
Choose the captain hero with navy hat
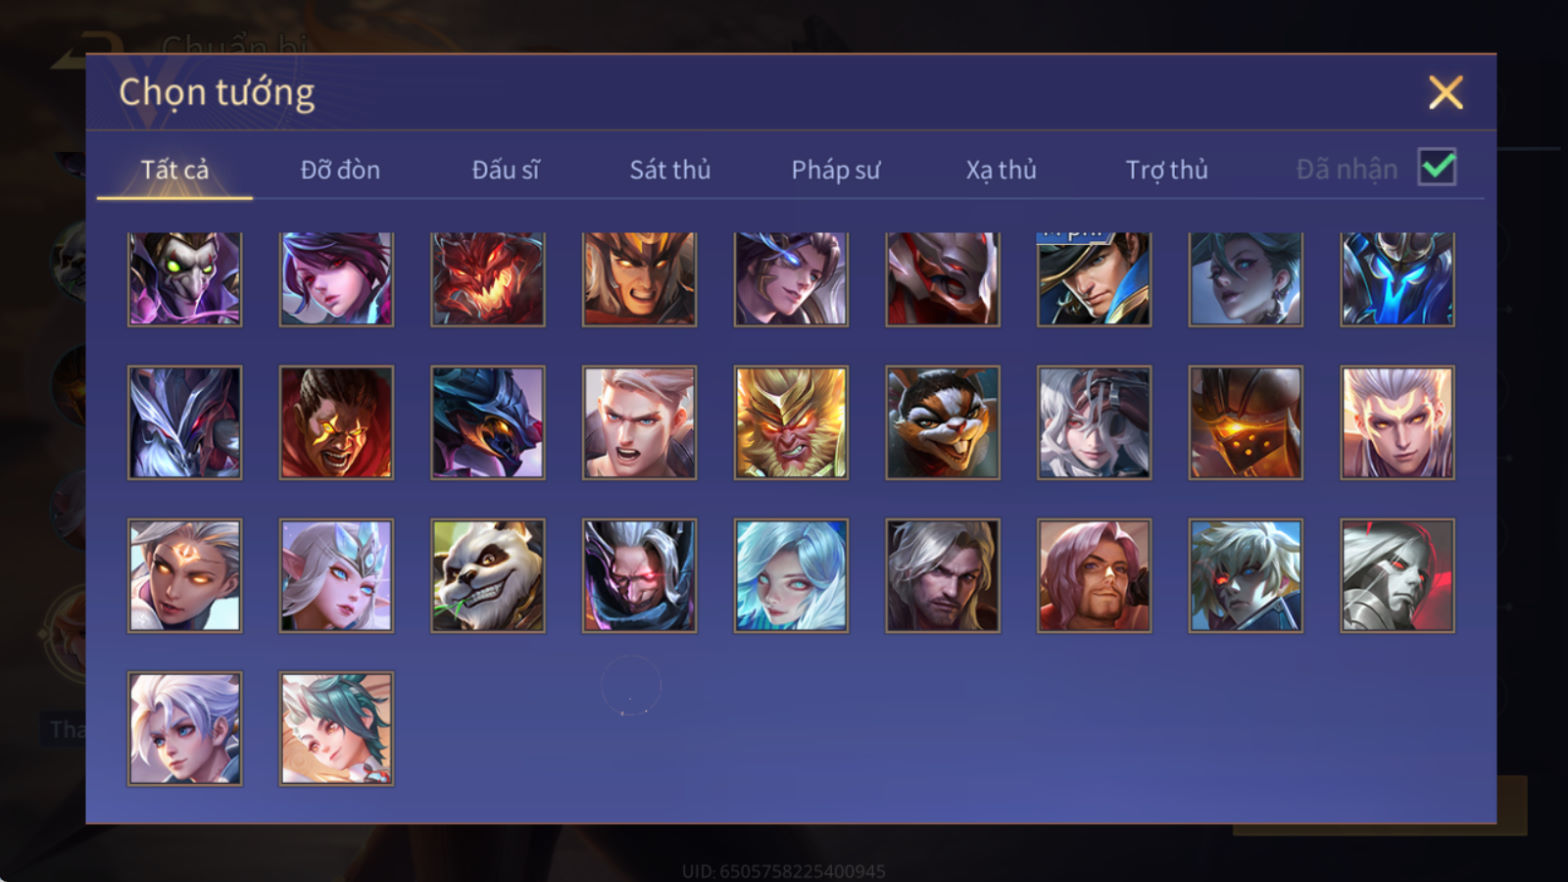pos(1094,279)
